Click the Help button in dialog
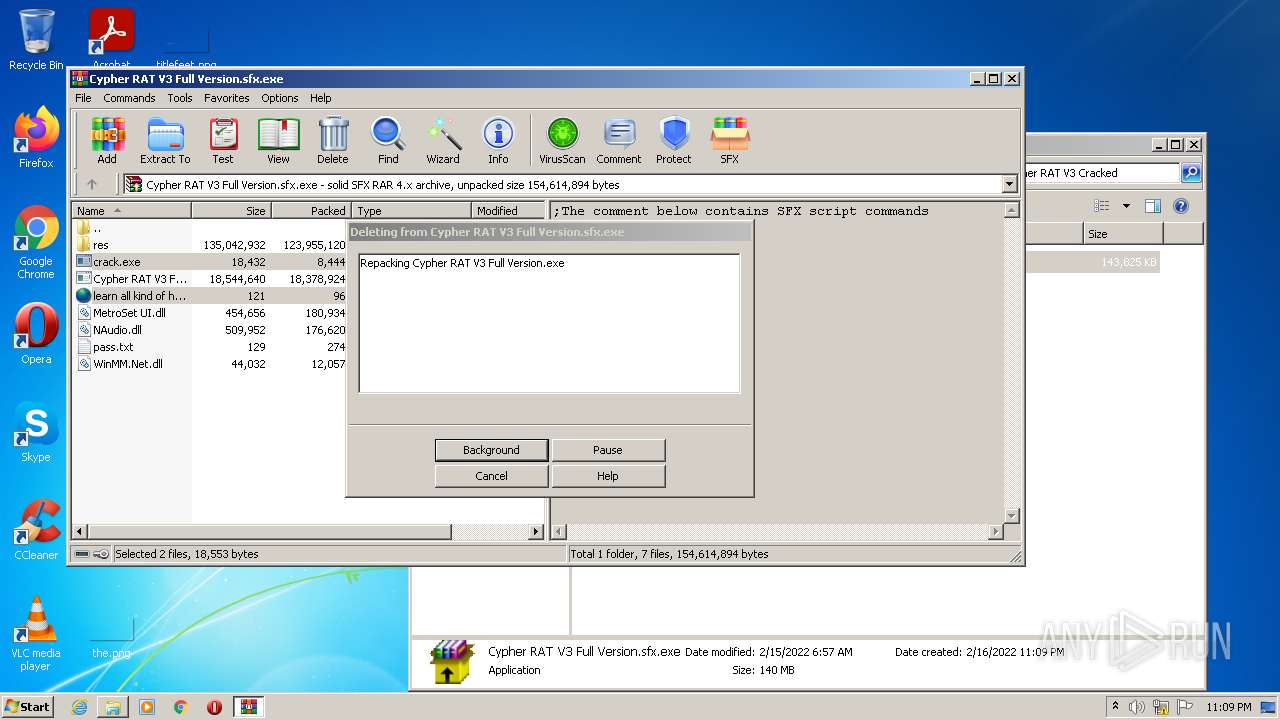1280x720 pixels. click(x=608, y=476)
